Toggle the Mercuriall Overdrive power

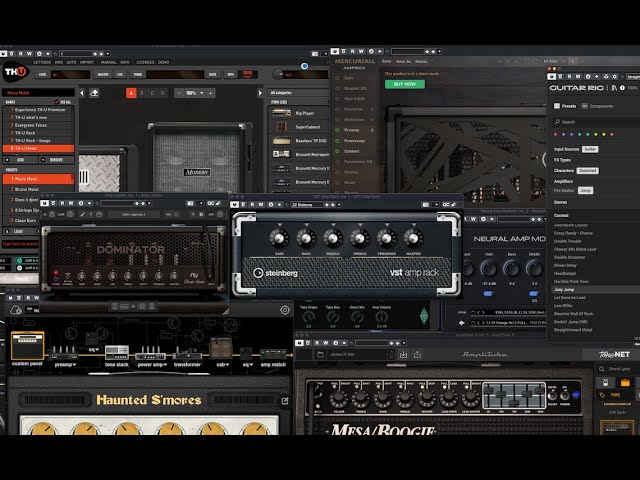(x=337, y=109)
